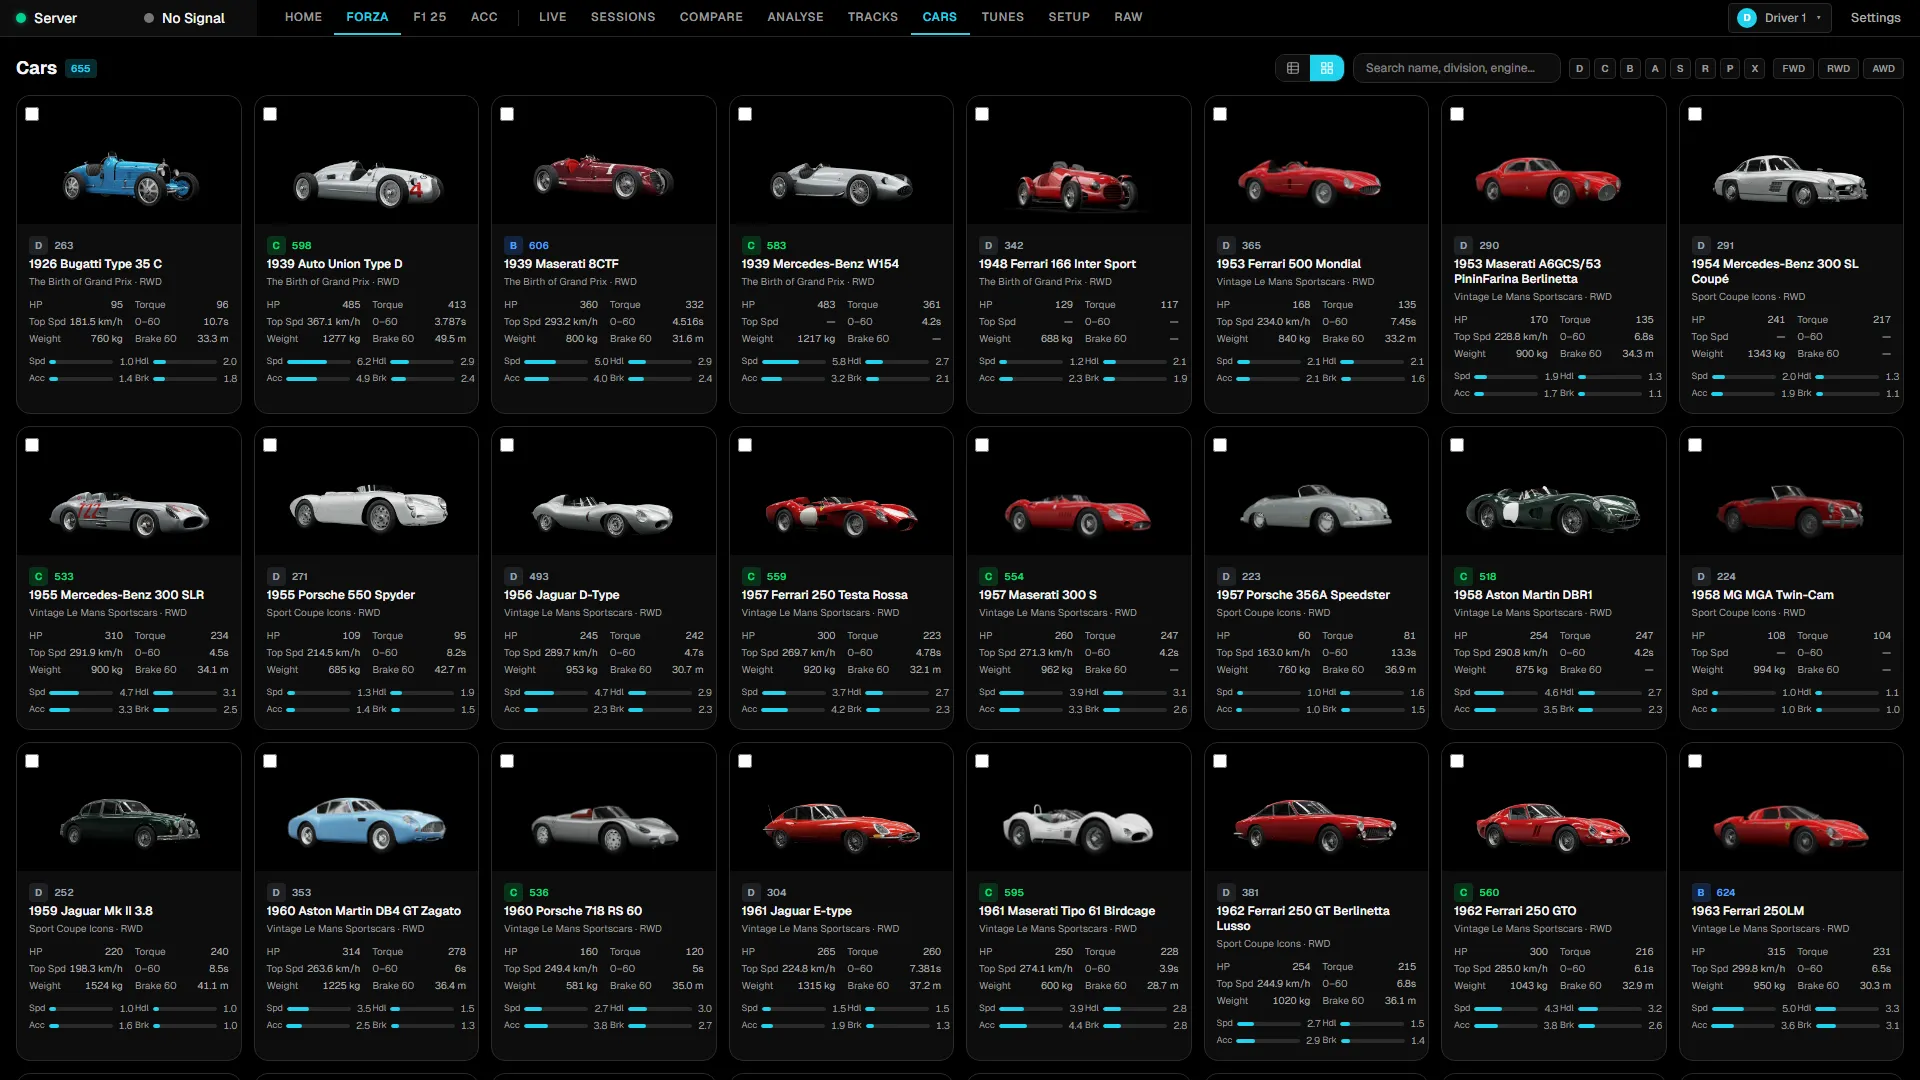The width and height of the screenshot is (1920, 1080).
Task: Open the ANALYSE tab
Action: (x=795, y=17)
